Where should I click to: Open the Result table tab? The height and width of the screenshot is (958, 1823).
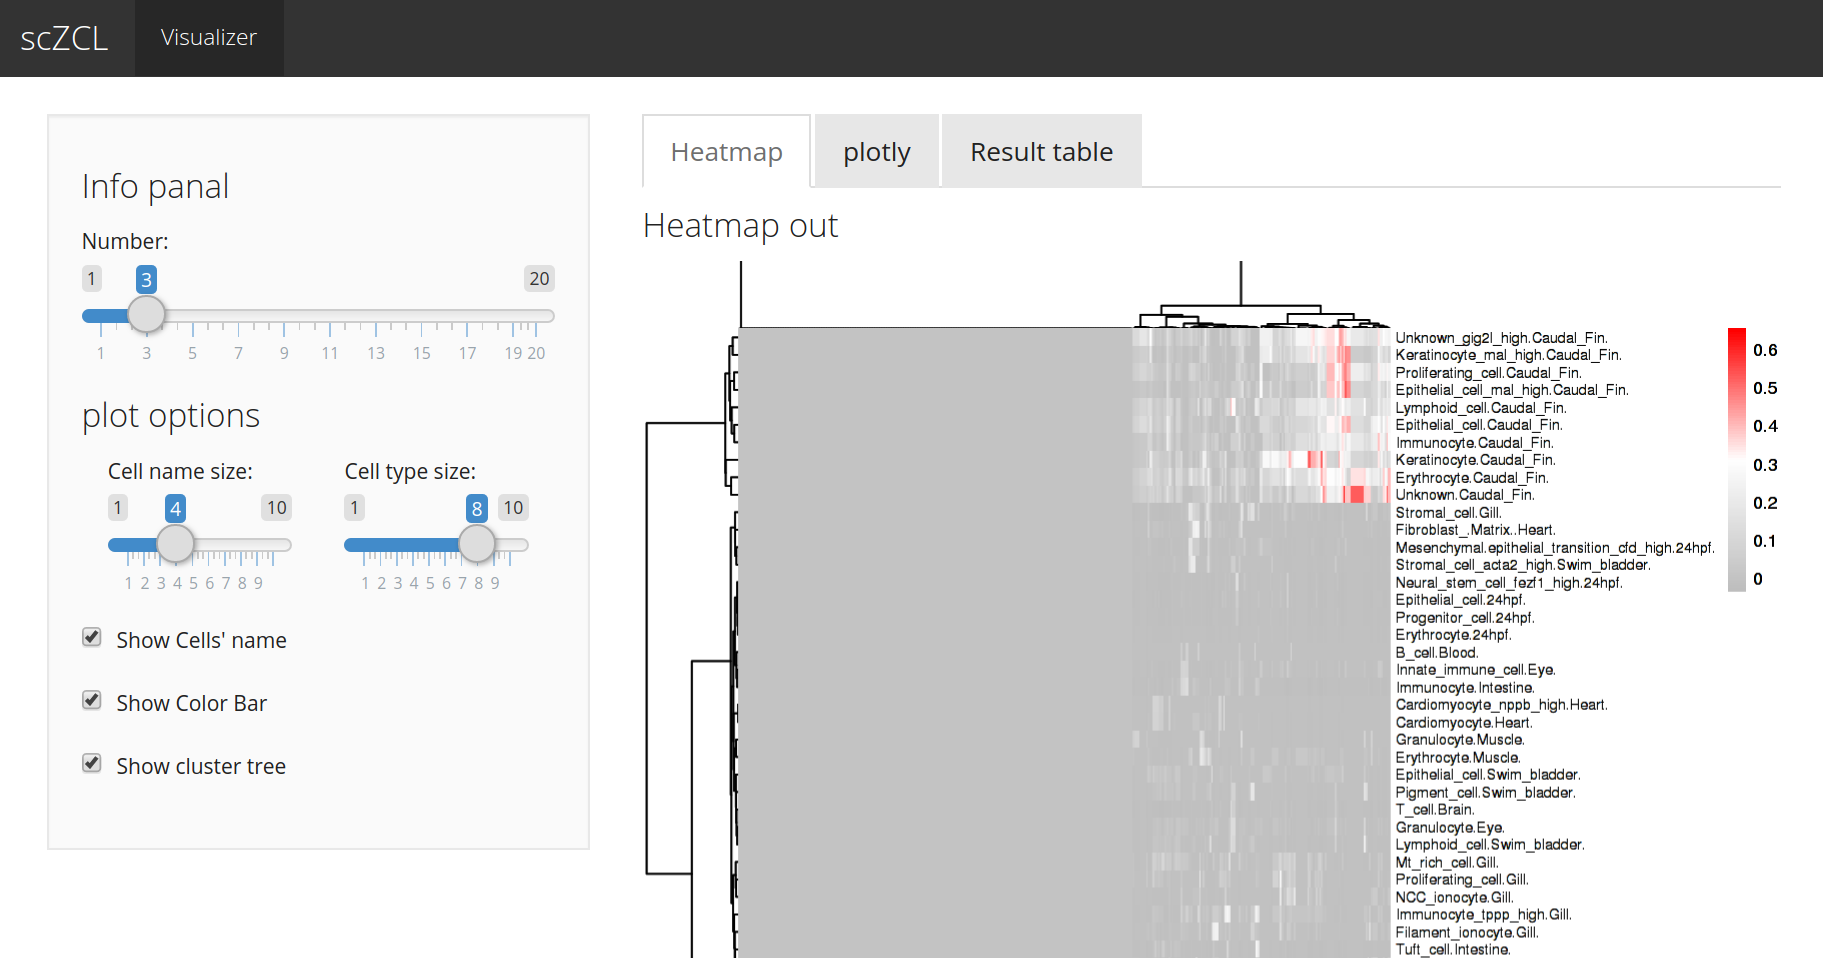[x=1041, y=152]
